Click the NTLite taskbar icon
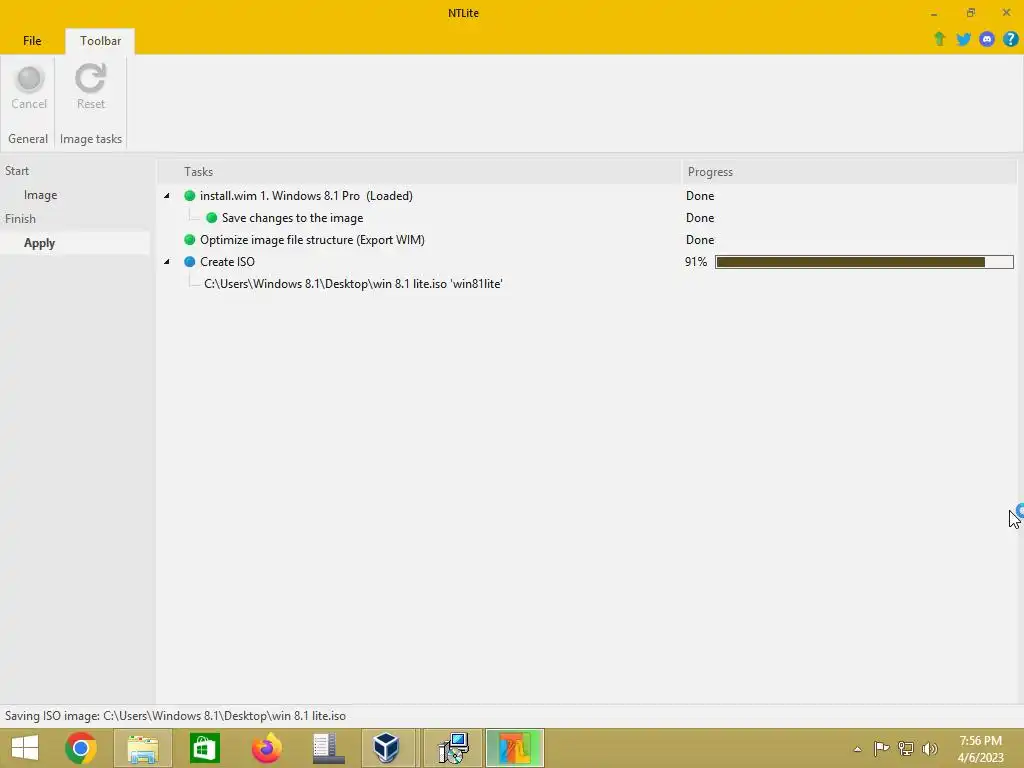 click(x=515, y=748)
